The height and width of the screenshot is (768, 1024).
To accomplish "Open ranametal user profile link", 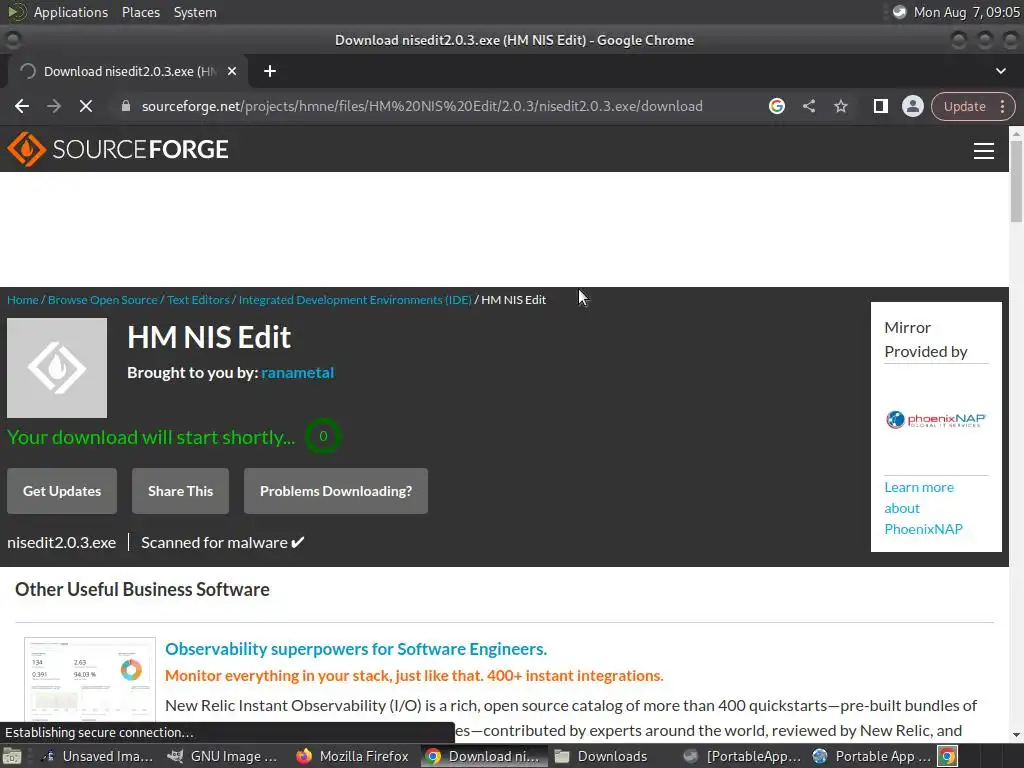I will coord(297,373).
